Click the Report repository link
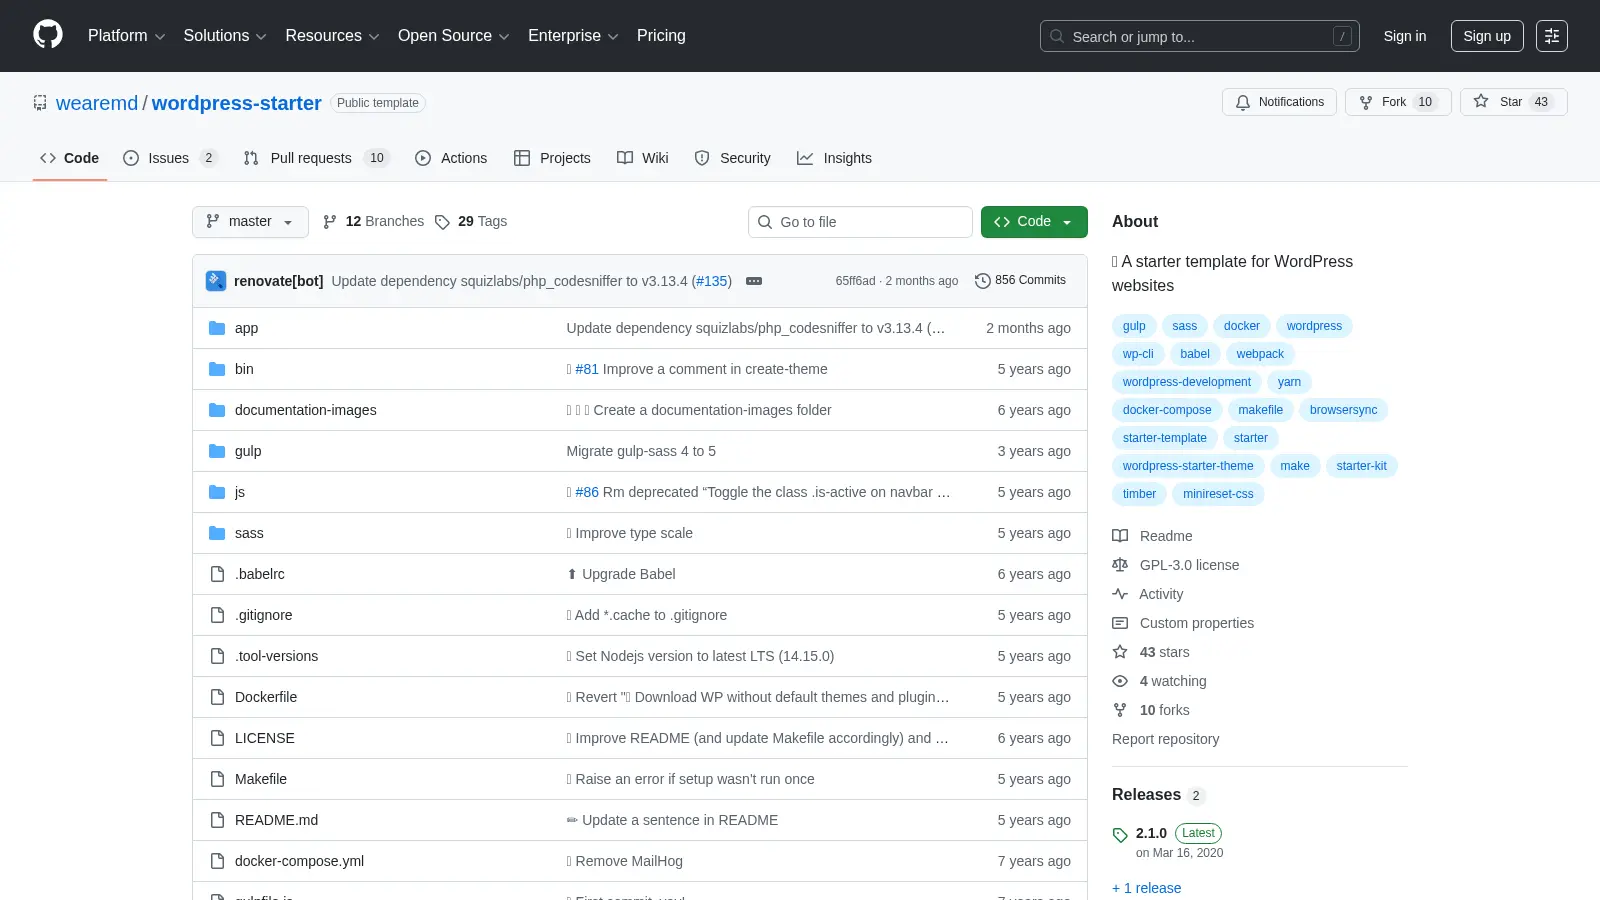1600x900 pixels. click(1165, 739)
